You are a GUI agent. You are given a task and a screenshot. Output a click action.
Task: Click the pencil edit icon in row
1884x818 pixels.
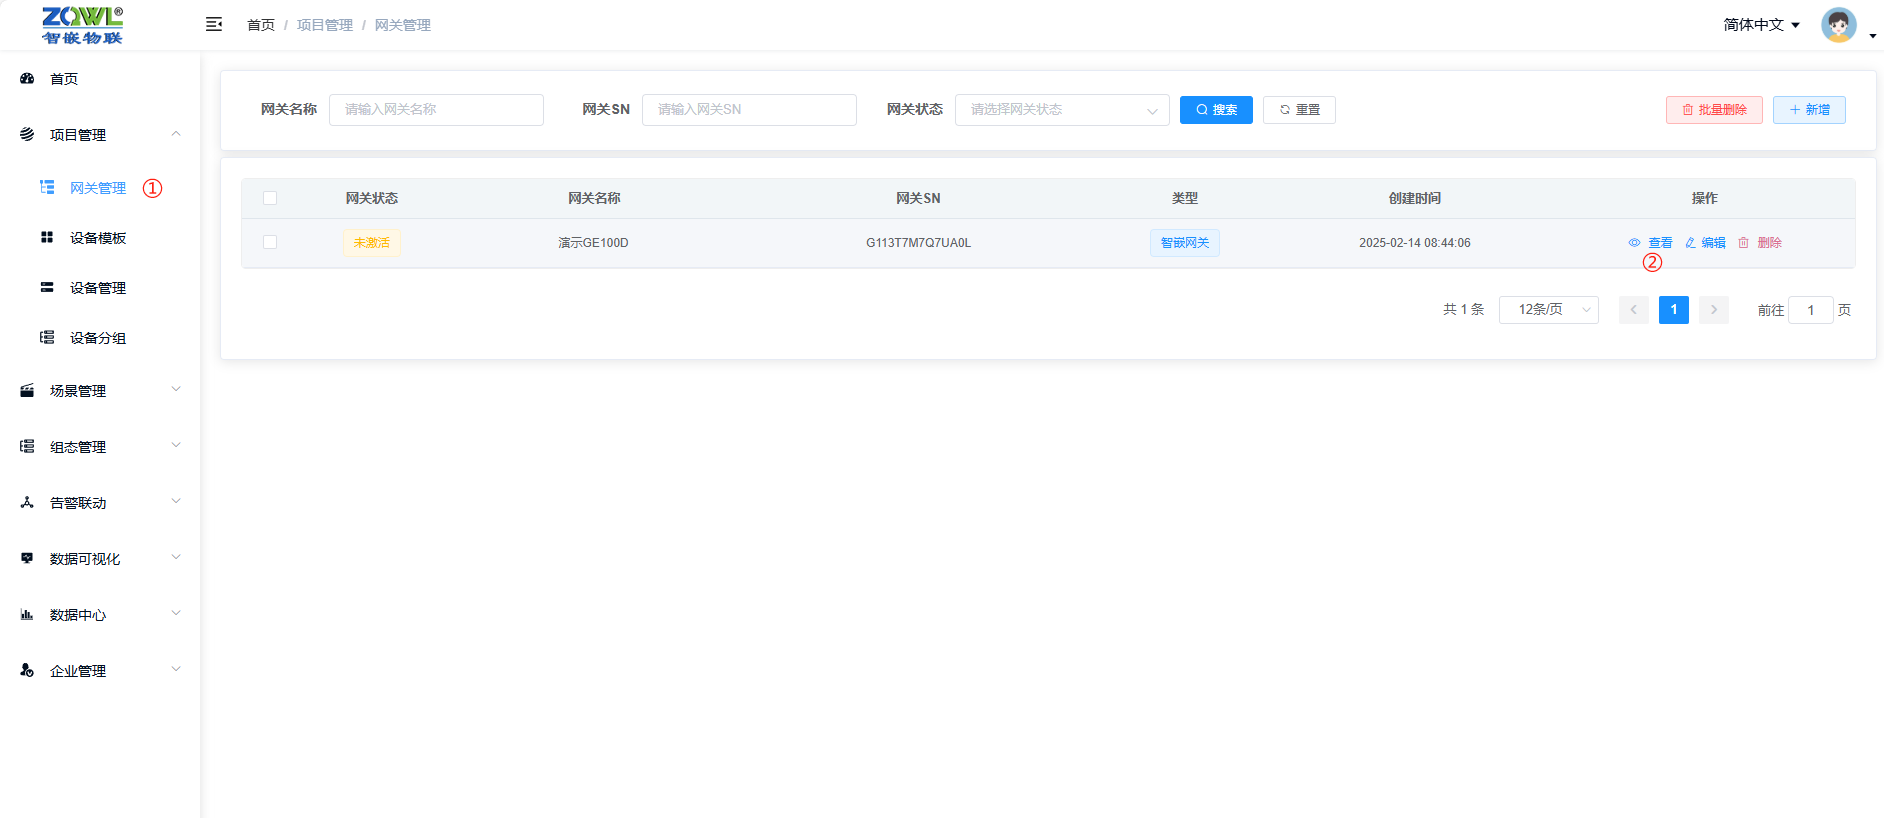point(1690,243)
